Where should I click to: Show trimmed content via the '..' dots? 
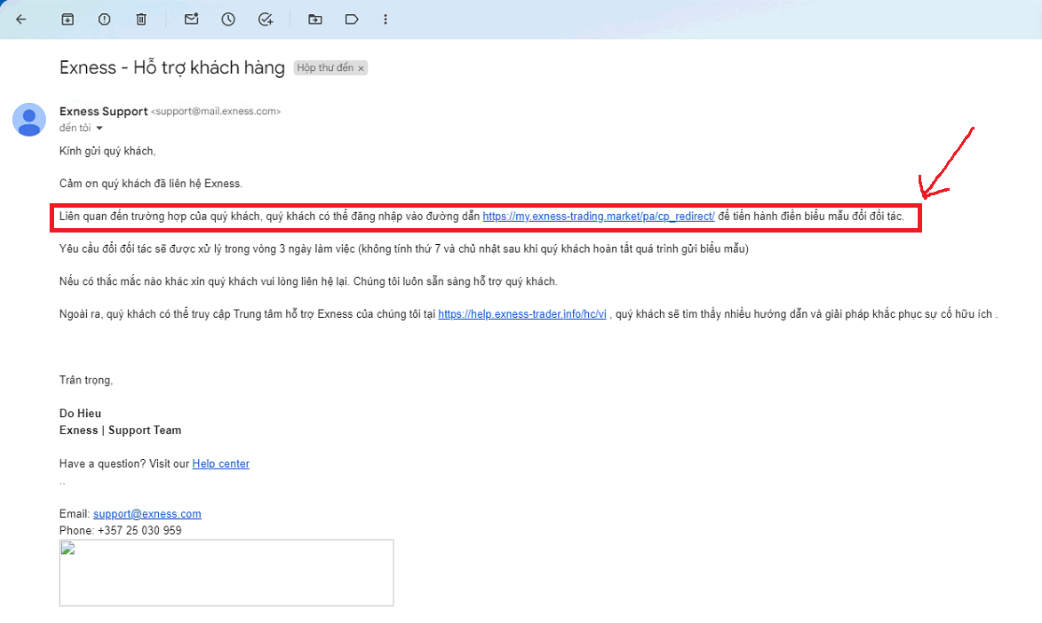pos(62,482)
